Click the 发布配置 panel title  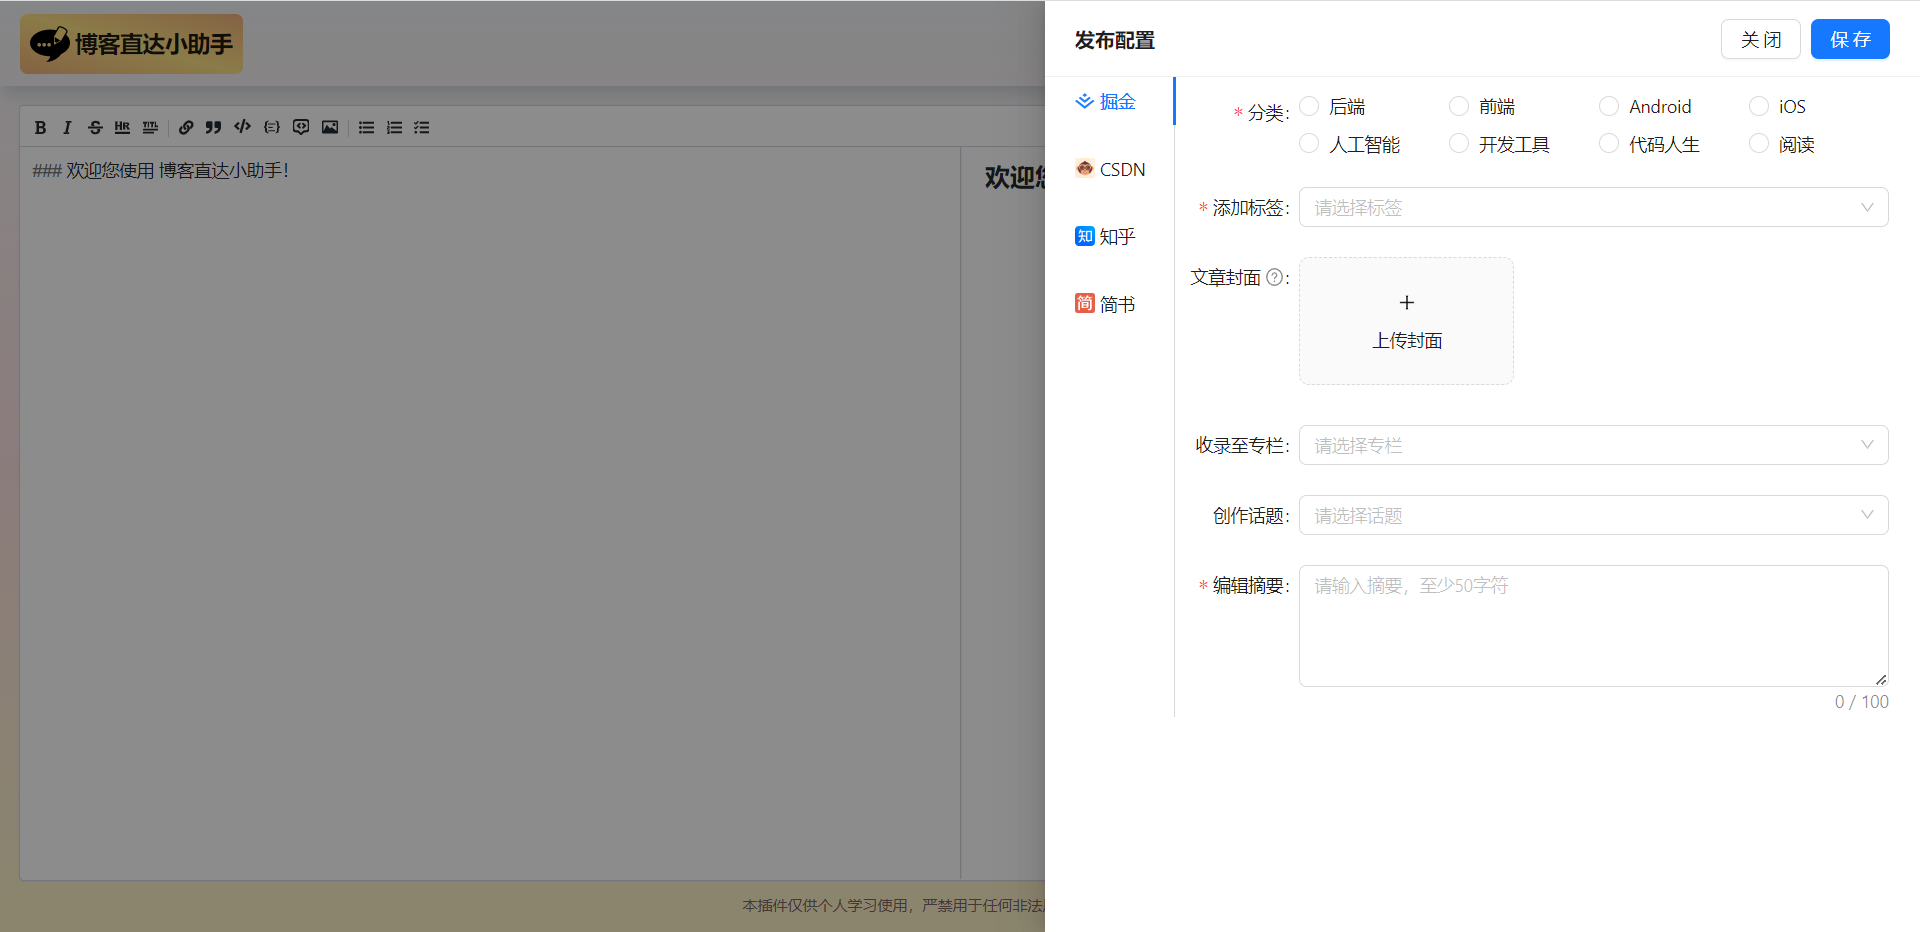(x=1115, y=40)
